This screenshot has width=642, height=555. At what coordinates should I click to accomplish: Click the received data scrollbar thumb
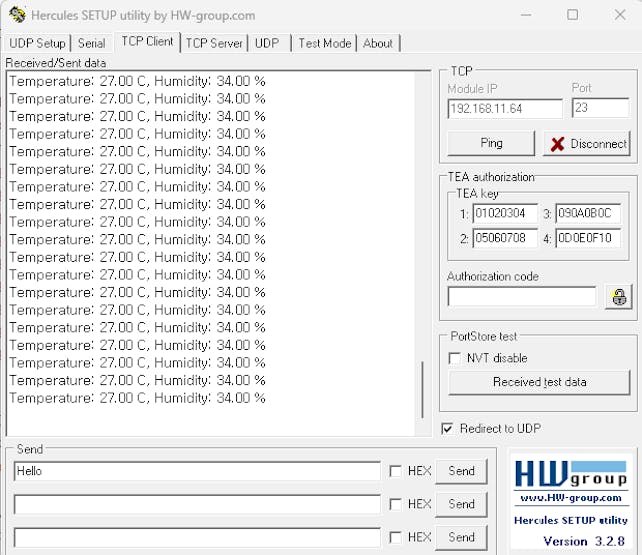(x=423, y=390)
